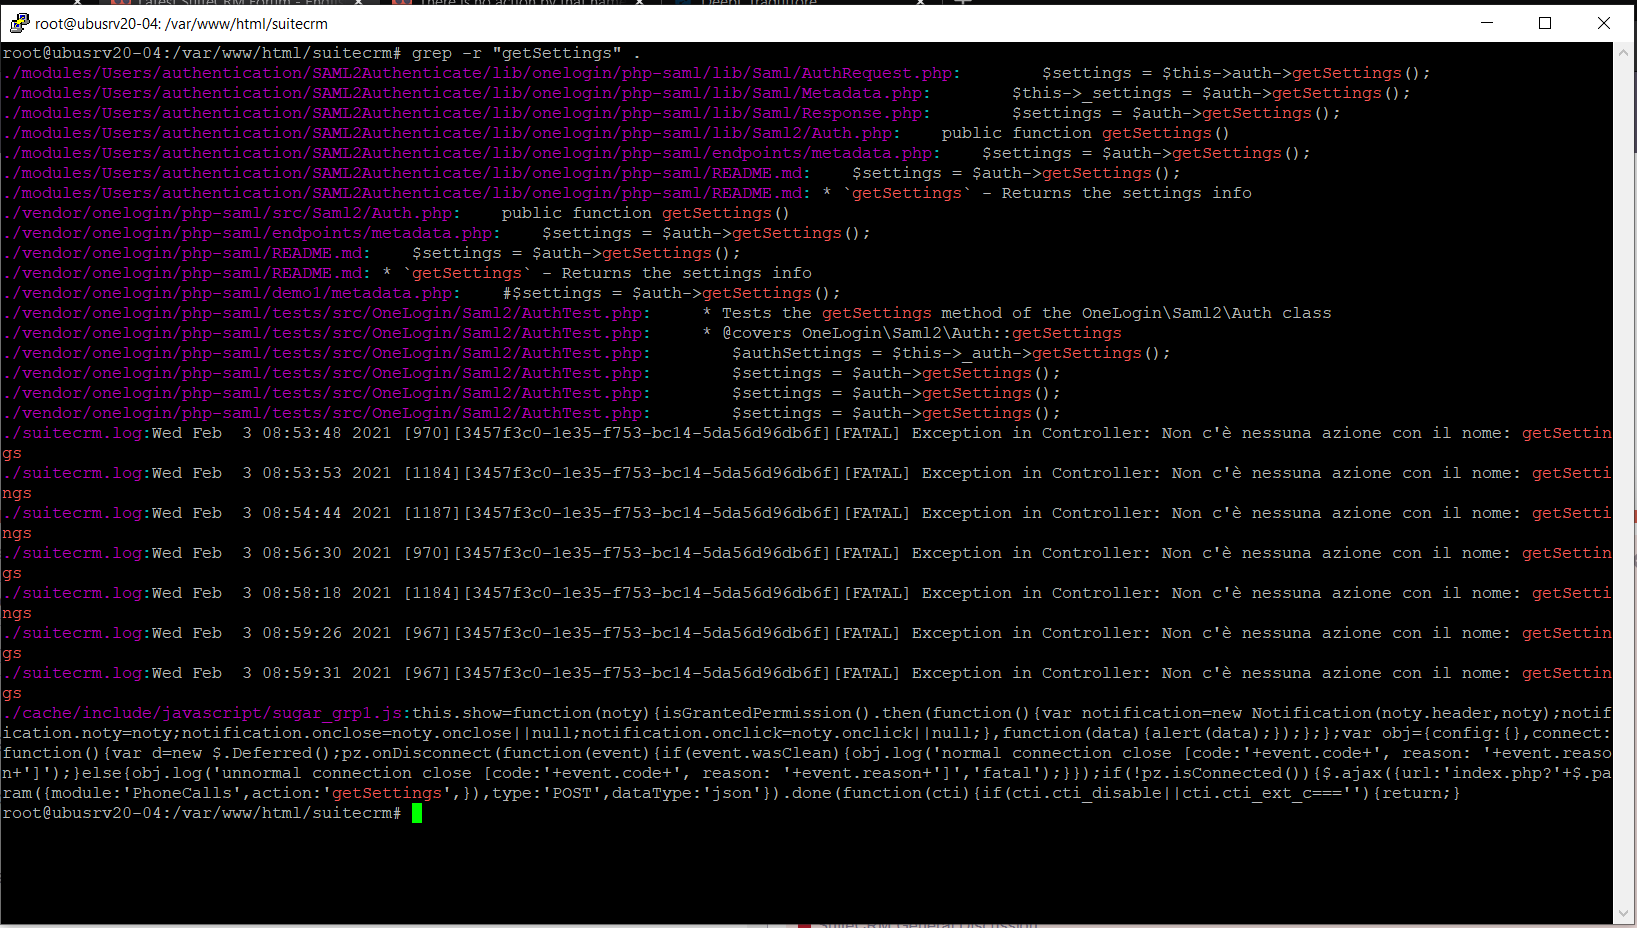Click the window title 'root@ubusrv20-04: /var/www/html/suitecrm'
This screenshot has width=1637, height=928.
(x=181, y=24)
